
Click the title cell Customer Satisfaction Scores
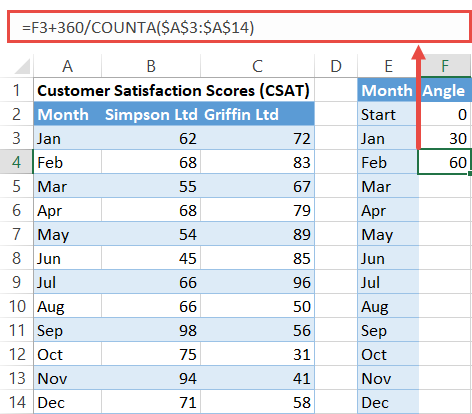174,90
